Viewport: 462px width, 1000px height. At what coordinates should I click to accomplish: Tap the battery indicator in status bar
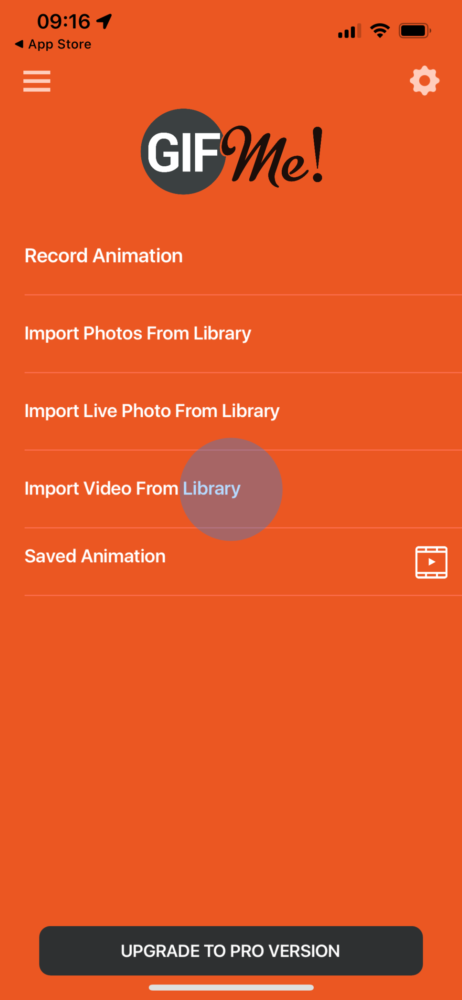pos(415,30)
